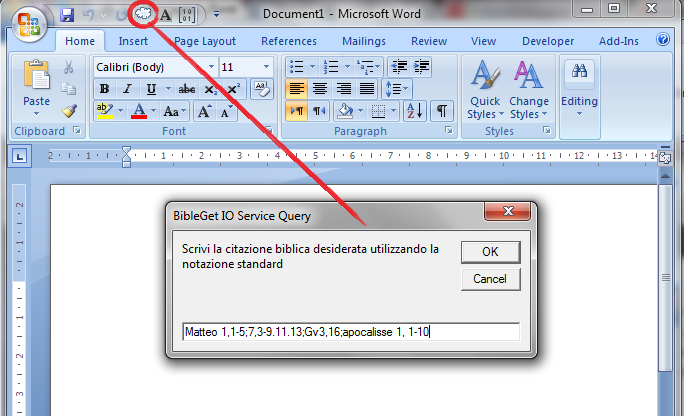Save document from Quick Access Toolbar
Screen dimensions: 684x416
point(67,15)
